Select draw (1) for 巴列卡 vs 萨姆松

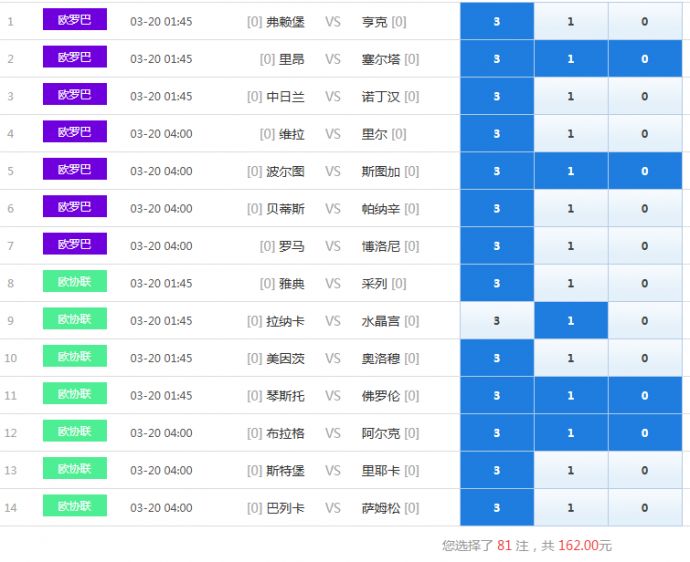click(x=571, y=508)
